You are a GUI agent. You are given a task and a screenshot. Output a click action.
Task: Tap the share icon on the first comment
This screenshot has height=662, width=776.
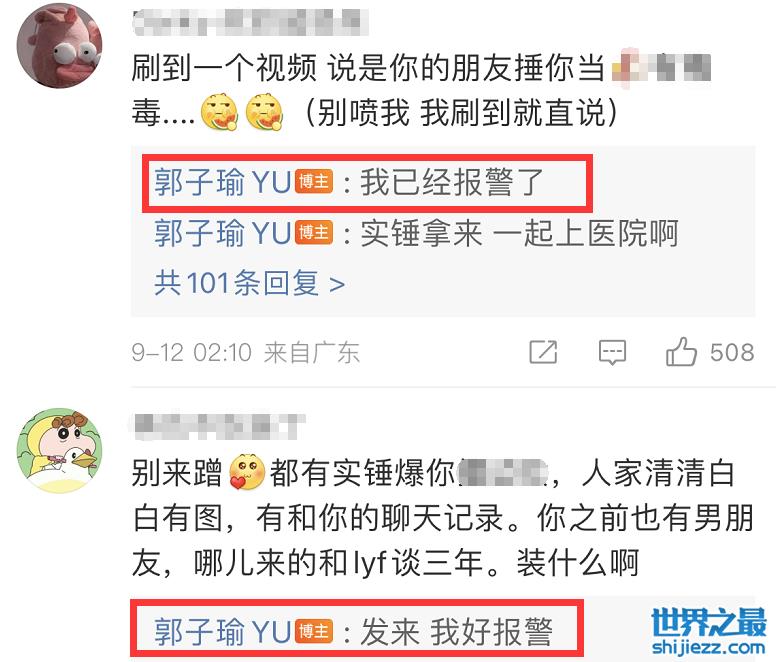pos(543,352)
